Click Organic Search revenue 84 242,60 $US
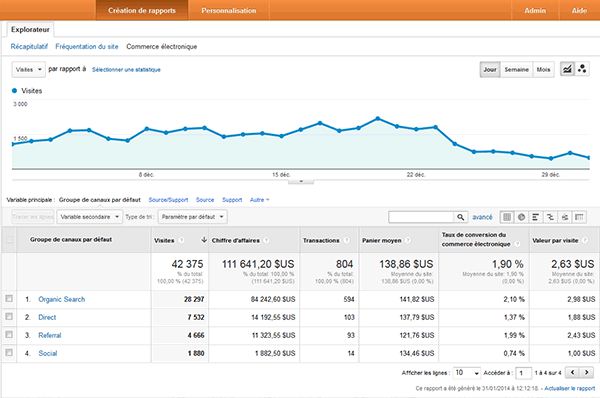Screen dimensions: 600x398 pyautogui.click(x=273, y=299)
